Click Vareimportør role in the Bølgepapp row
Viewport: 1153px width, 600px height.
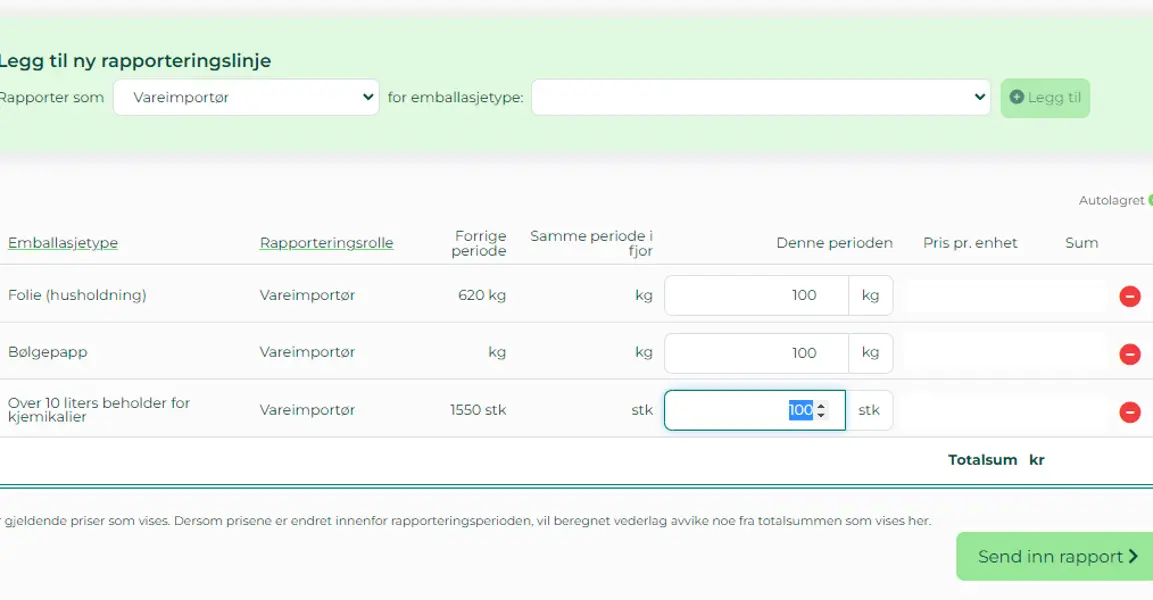pyautogui.click(x=307, y=352)
